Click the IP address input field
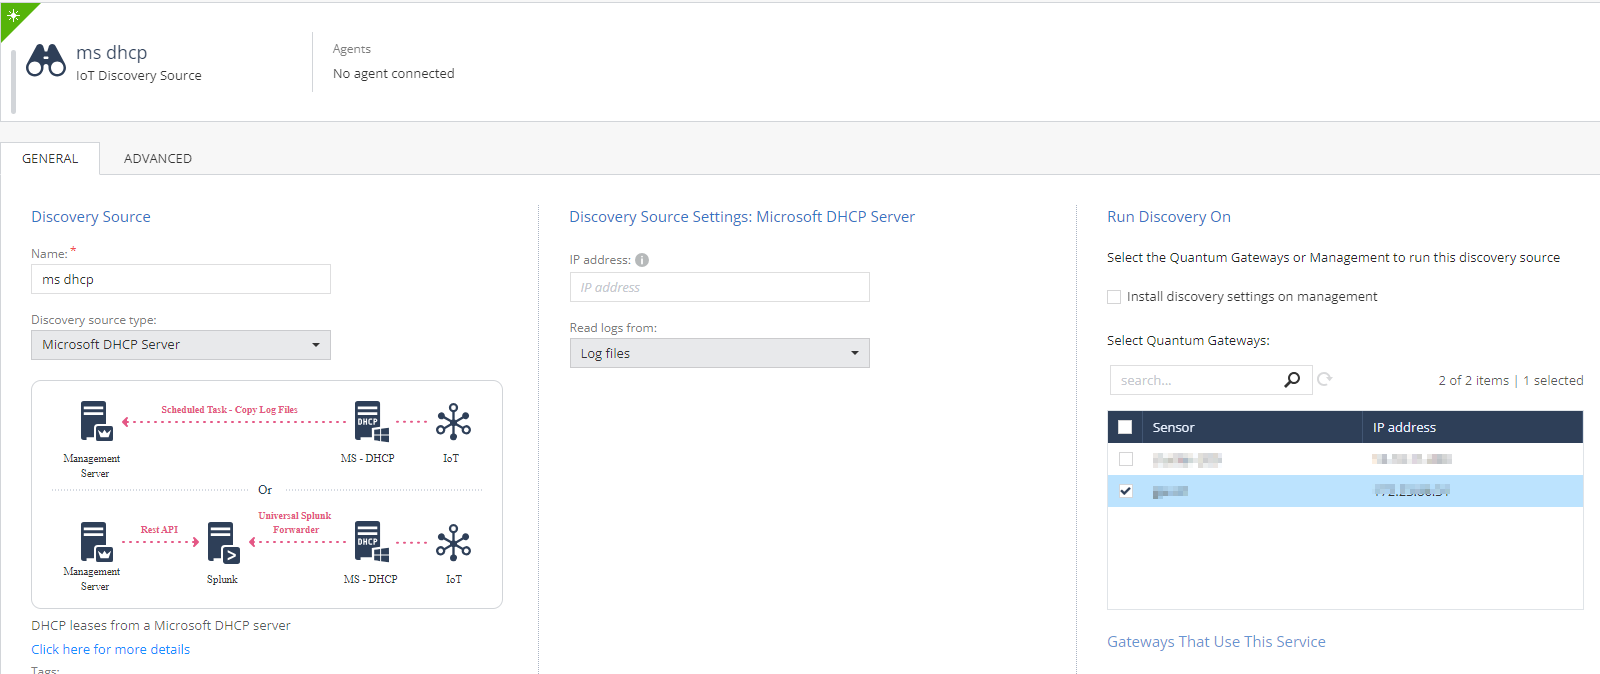The width and height of the screenshot is (1600, 674). pos(720,287)
